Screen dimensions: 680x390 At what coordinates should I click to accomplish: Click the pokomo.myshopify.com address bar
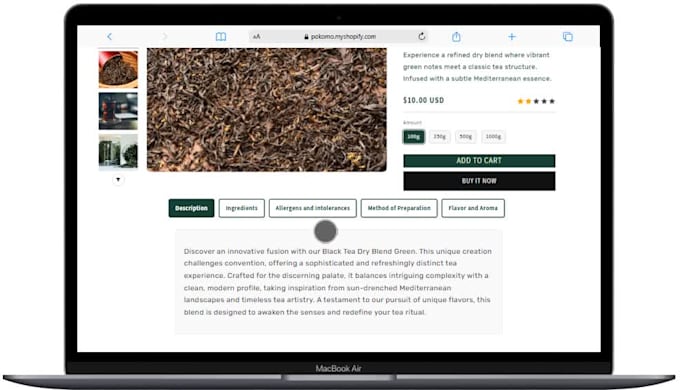(x=339, y=36)
